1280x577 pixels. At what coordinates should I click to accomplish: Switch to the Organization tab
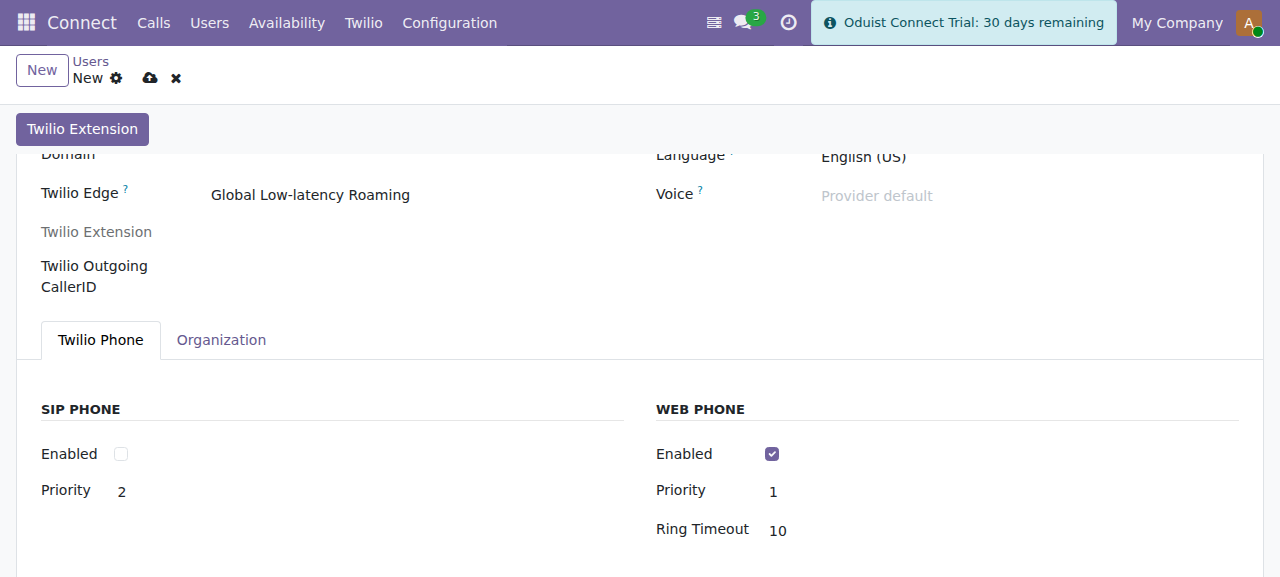click(221, 340)
